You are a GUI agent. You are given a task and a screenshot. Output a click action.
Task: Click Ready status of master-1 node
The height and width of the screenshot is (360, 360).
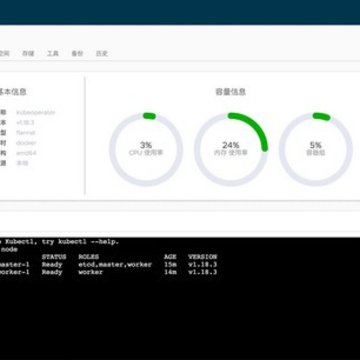[x=52, y=264]
